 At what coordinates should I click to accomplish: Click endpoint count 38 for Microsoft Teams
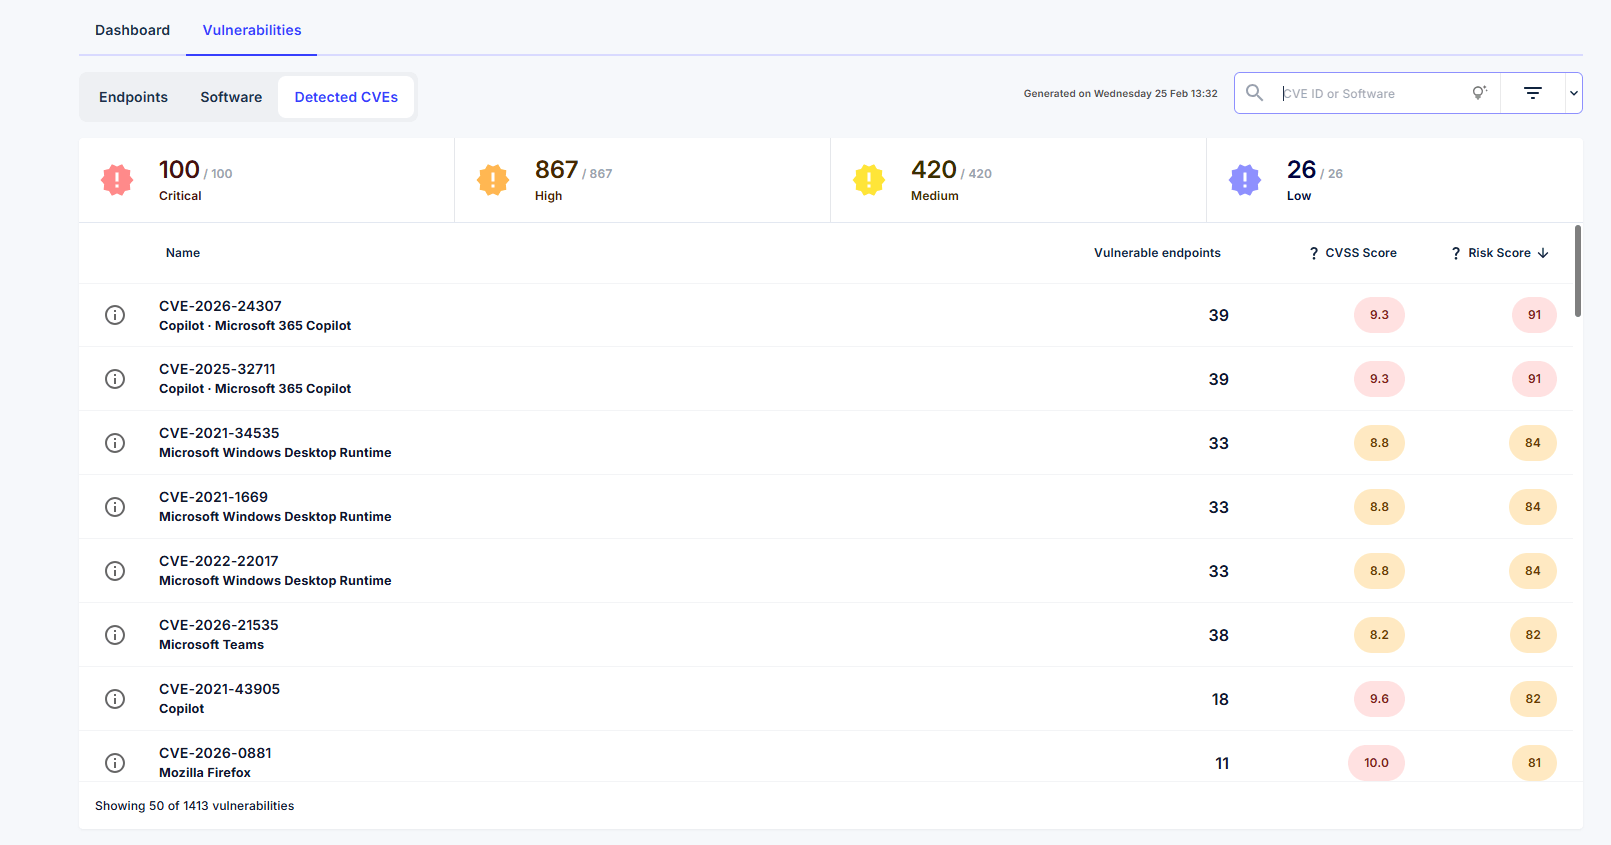pyautogui.click(x=1218, y=635)
